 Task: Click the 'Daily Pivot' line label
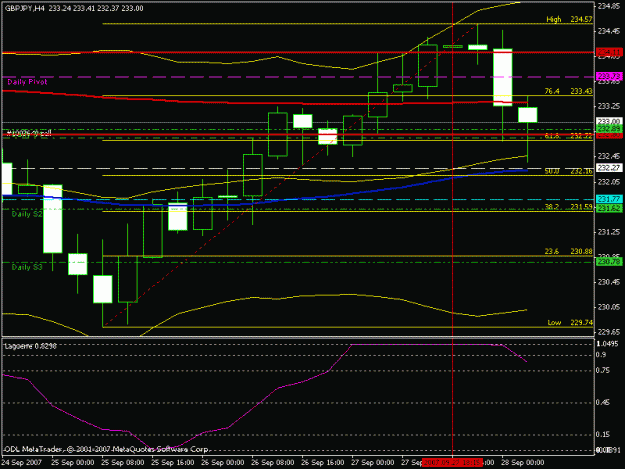27,82
